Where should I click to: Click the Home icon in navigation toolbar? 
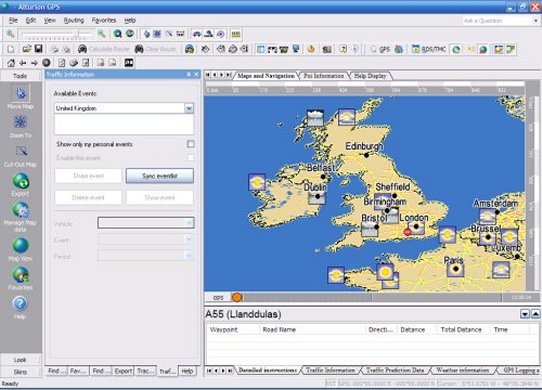click(11, 63)
